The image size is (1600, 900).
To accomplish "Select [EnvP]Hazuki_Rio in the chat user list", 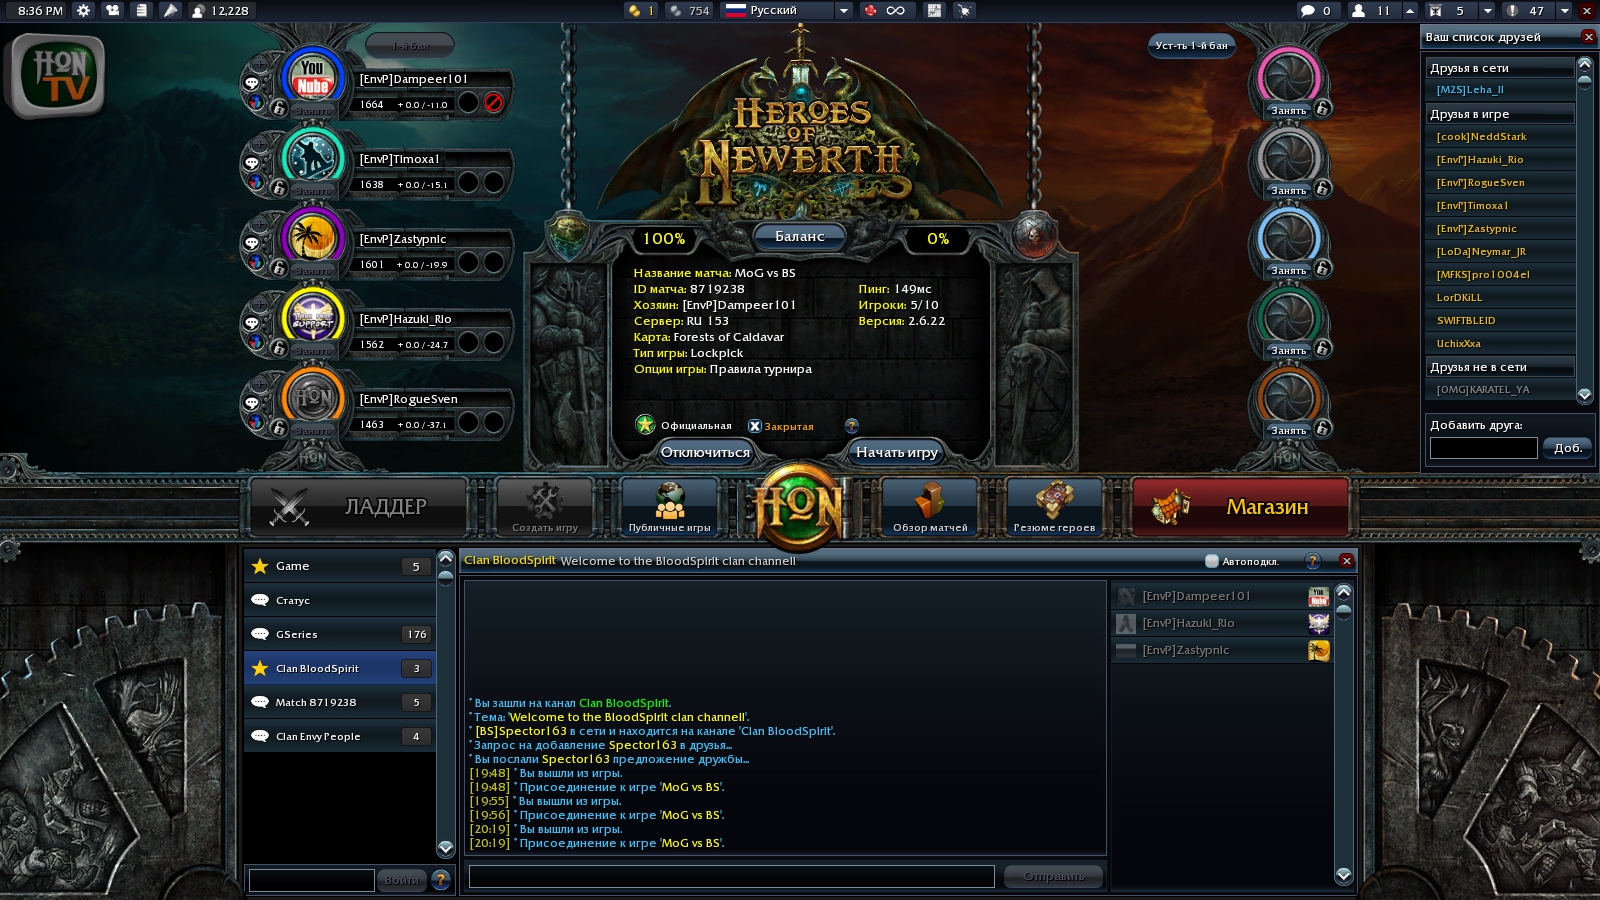I will (x=1222, y=623).
